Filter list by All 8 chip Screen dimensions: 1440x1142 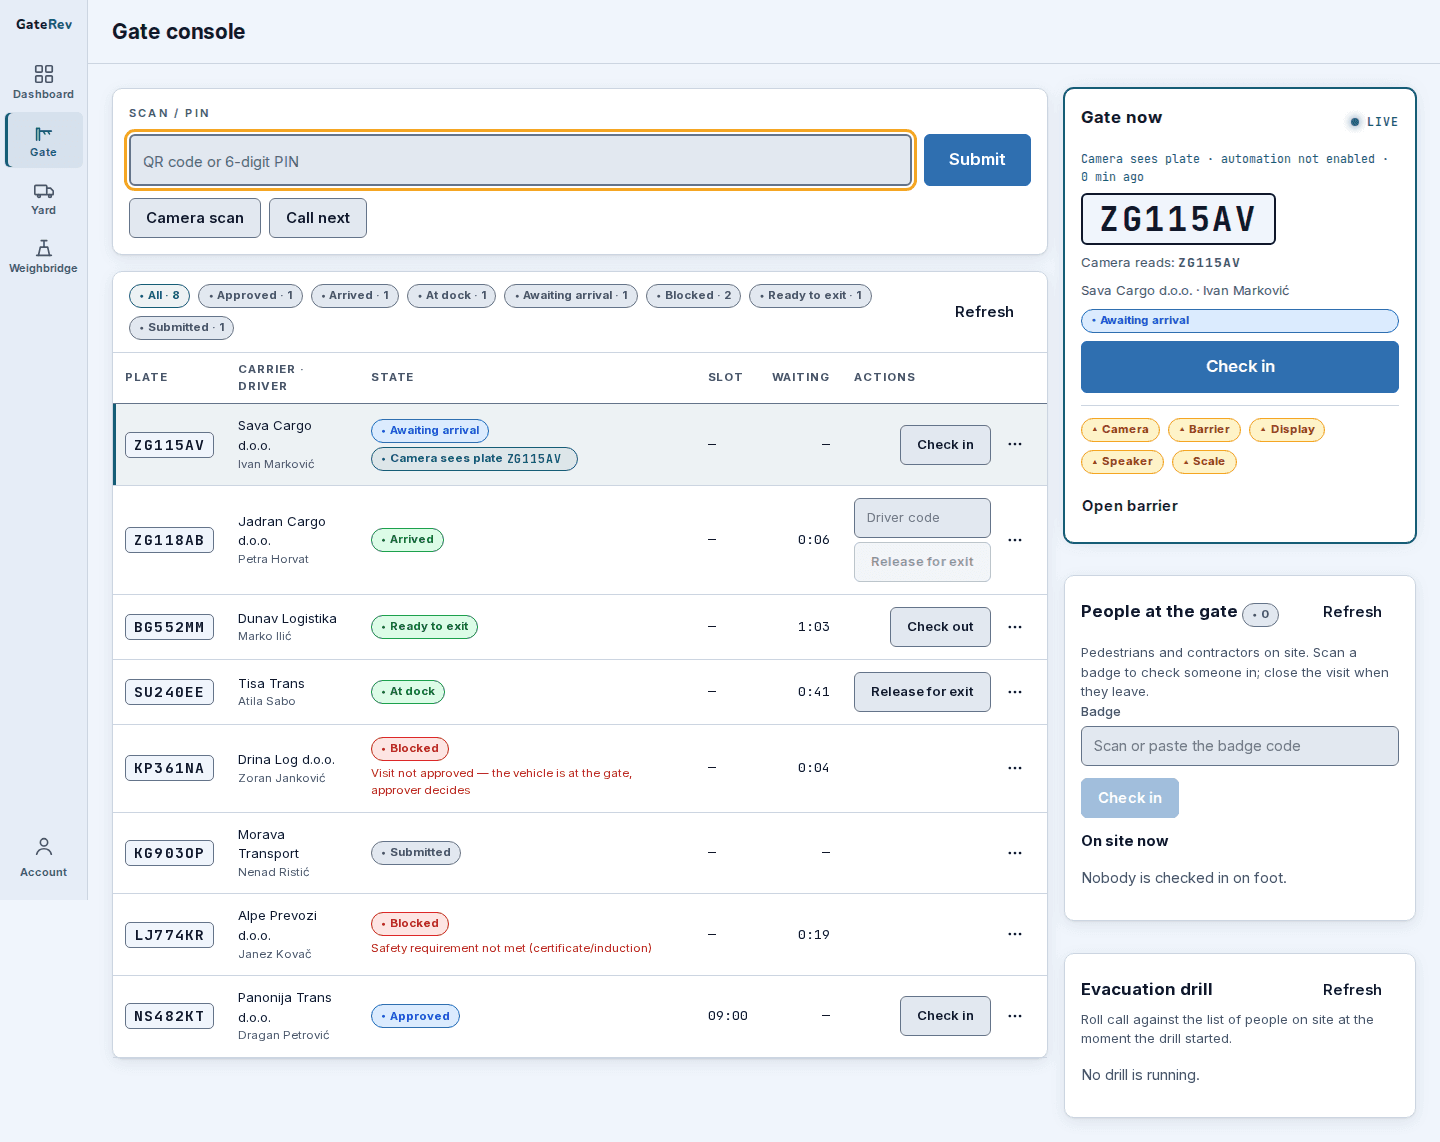pyautogui.click(x=159, y=296)
